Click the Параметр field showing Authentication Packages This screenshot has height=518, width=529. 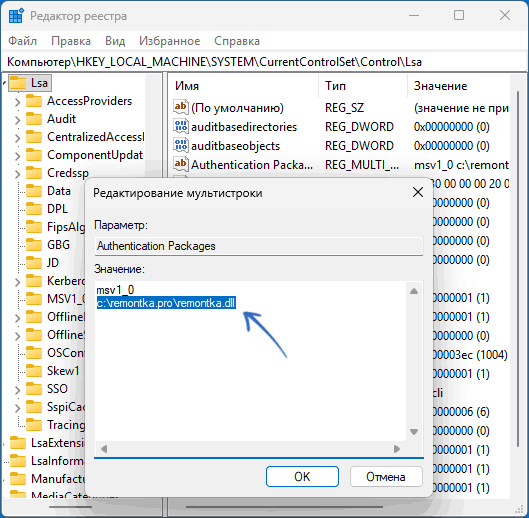(259, 246)
